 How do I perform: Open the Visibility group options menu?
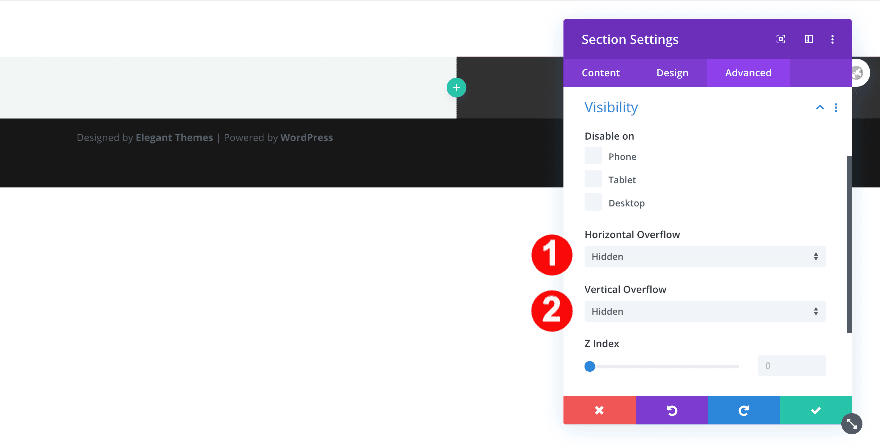pyautogui.click(x=836, y=108)
